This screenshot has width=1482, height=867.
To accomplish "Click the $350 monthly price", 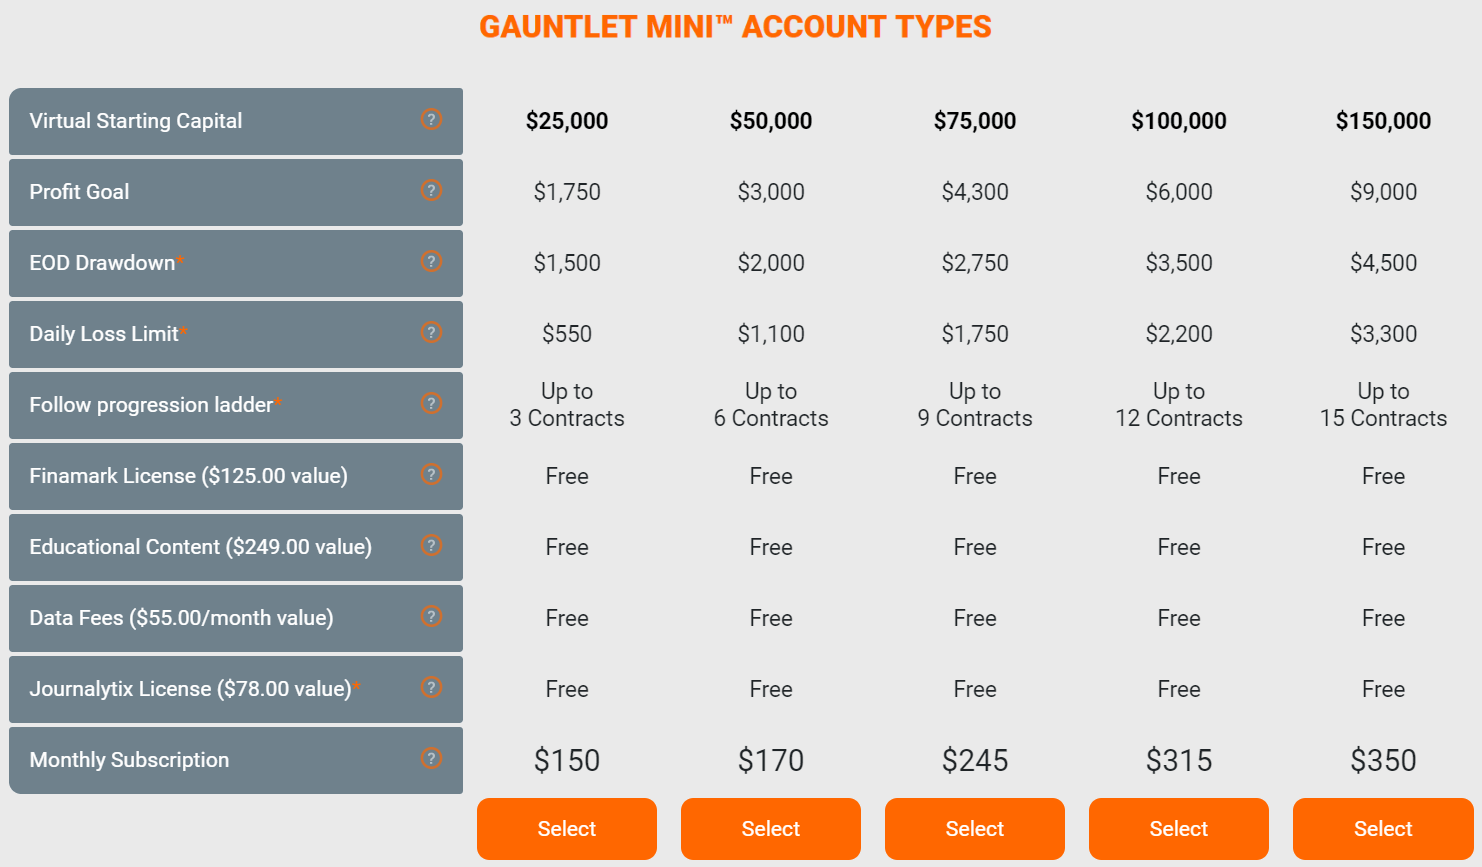I will (1383, 760).
